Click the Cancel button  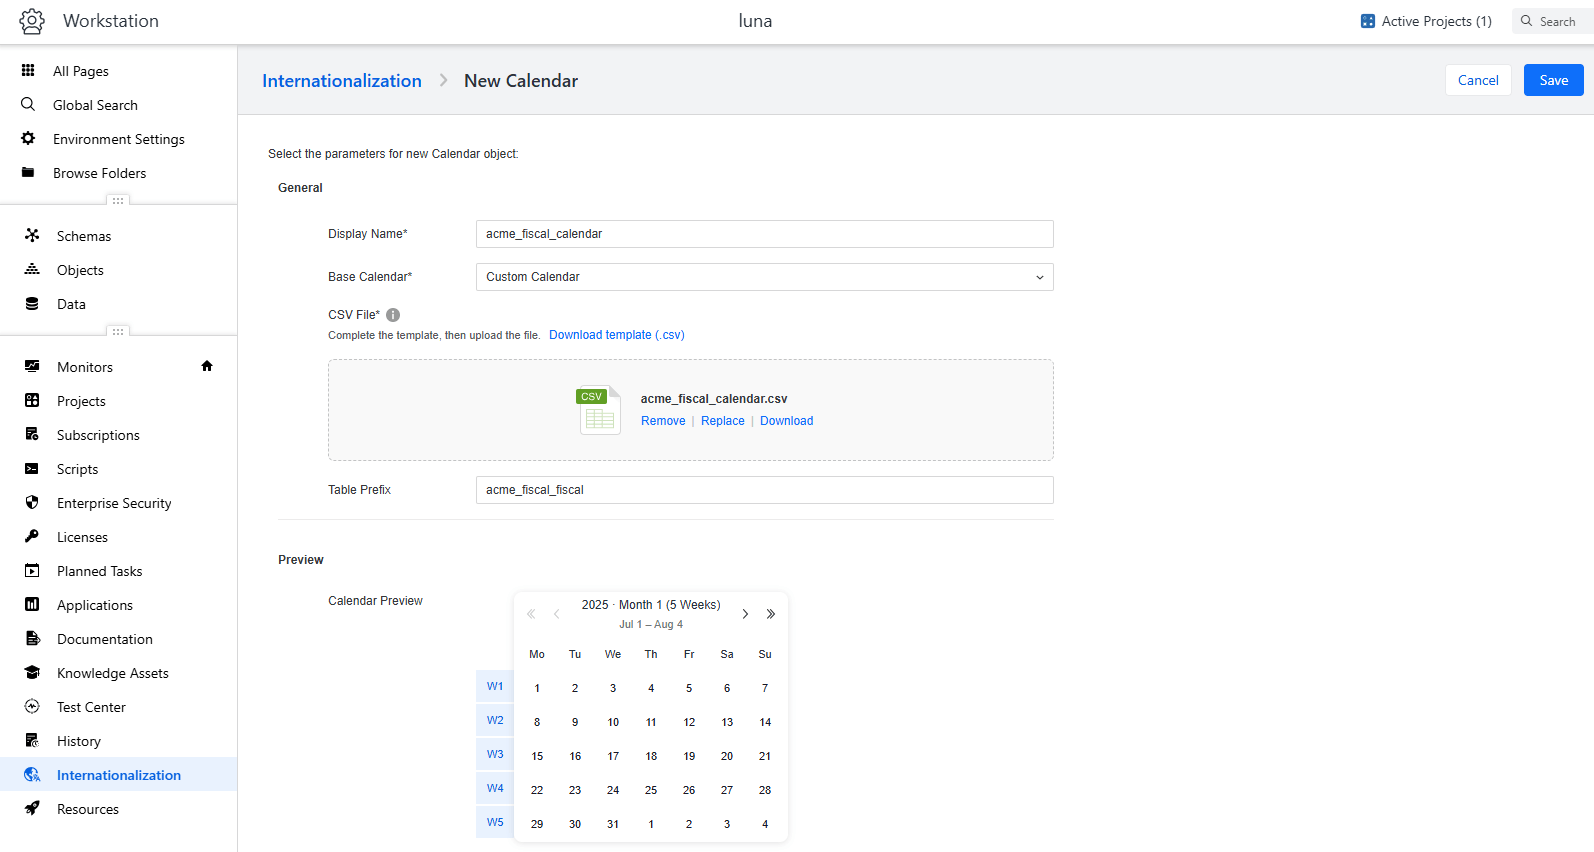pos(1478,80)
